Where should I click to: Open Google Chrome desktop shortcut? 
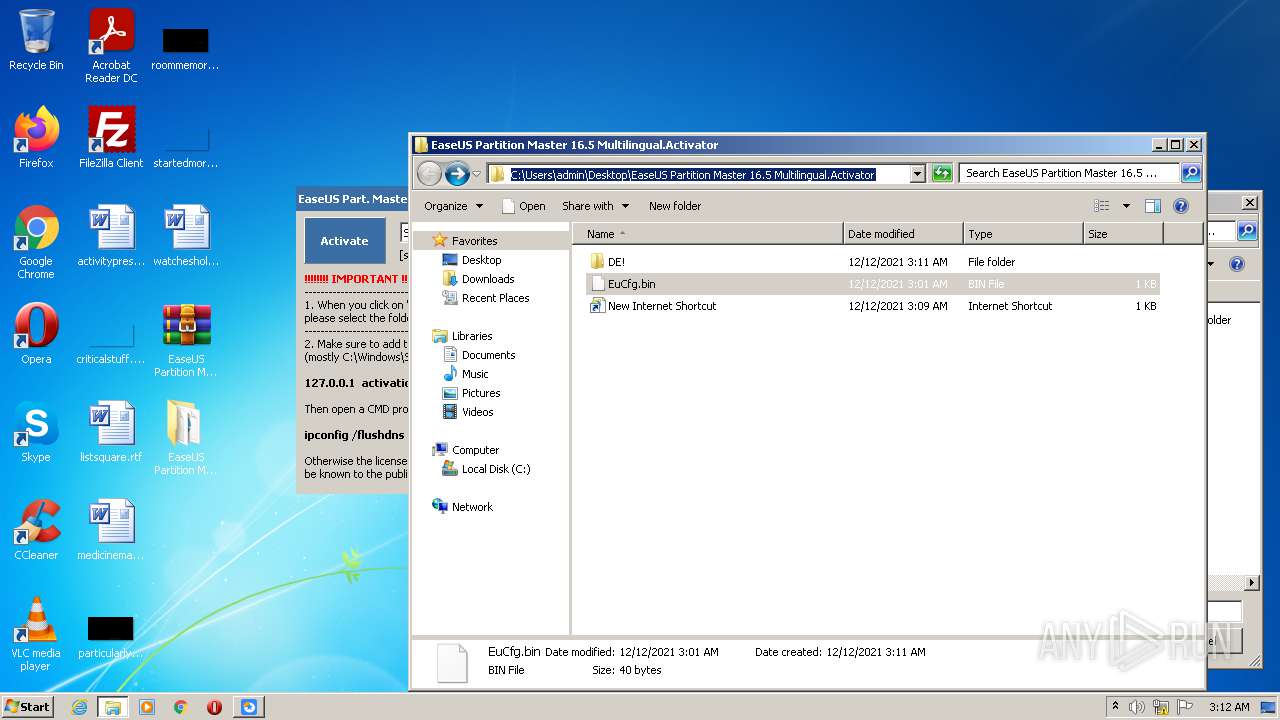pos(36,241)
